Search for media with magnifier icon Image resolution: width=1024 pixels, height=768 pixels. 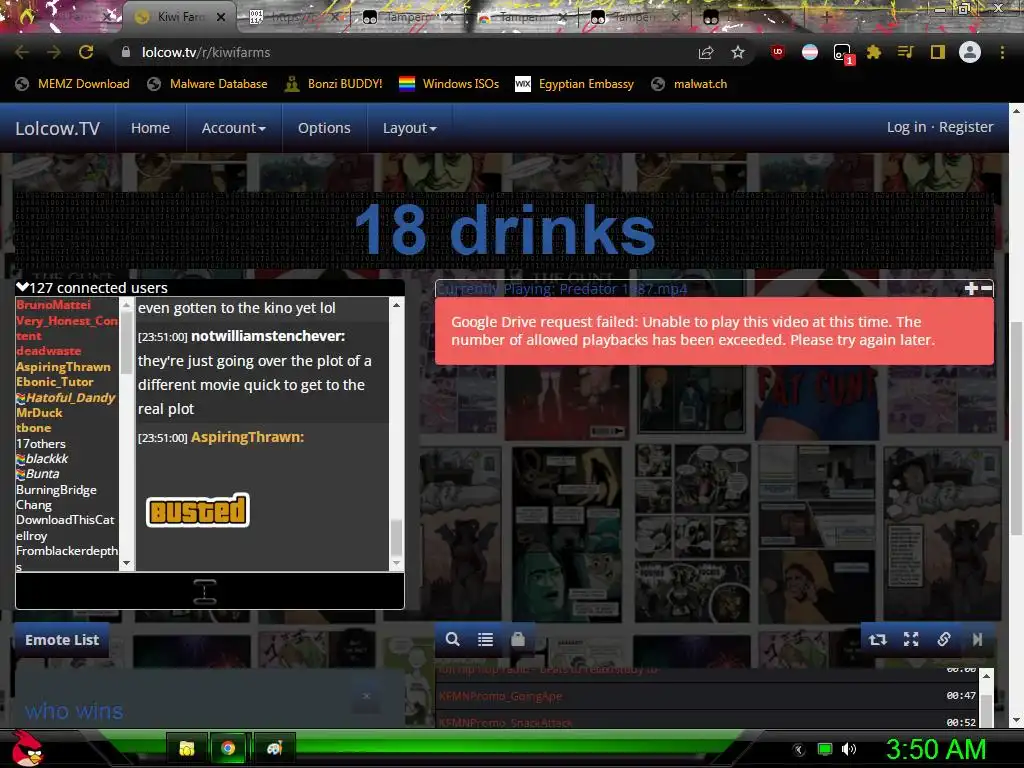click(x=453, y=639)
